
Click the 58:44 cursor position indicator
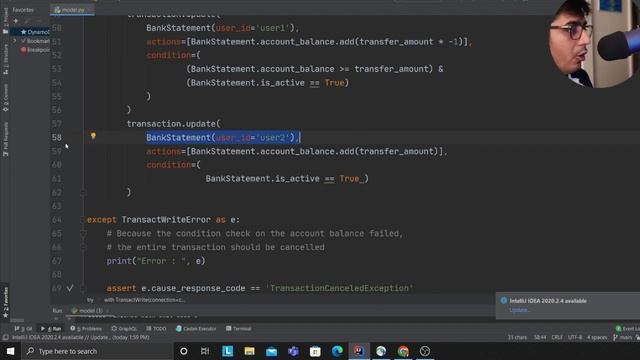(x=540, y=338)
